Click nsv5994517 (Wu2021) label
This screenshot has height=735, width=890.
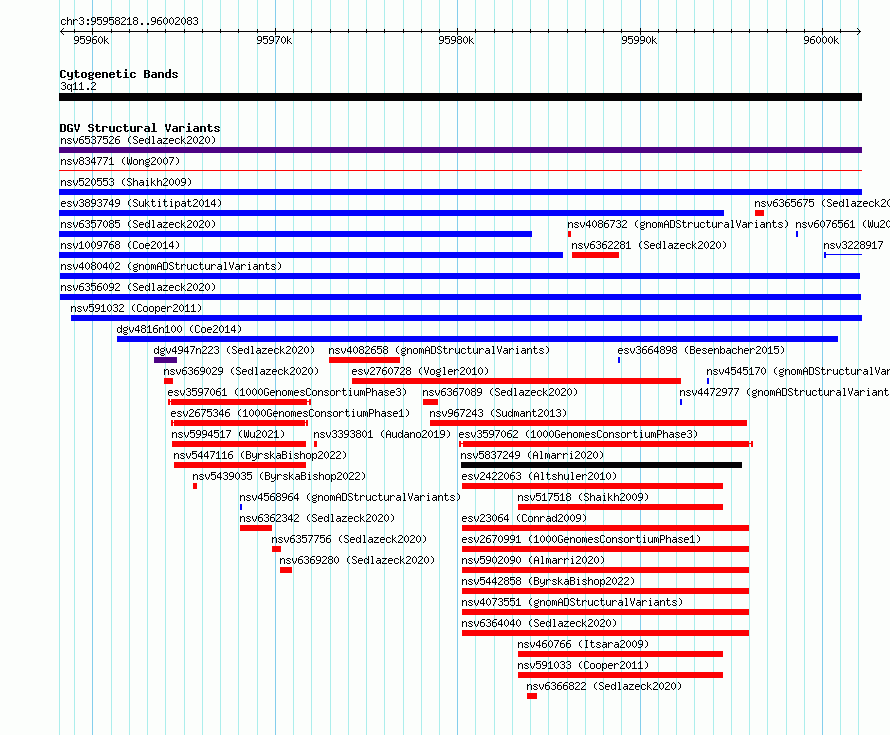(x=228, y=434)
